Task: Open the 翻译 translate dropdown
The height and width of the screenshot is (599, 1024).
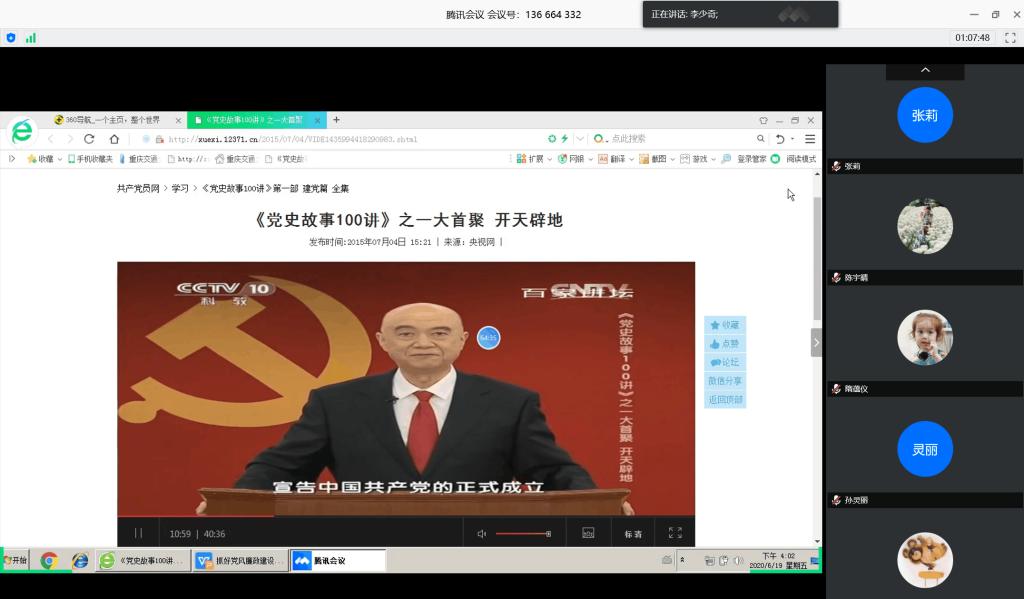Action: pyautogui.click(x=616, y=159)
